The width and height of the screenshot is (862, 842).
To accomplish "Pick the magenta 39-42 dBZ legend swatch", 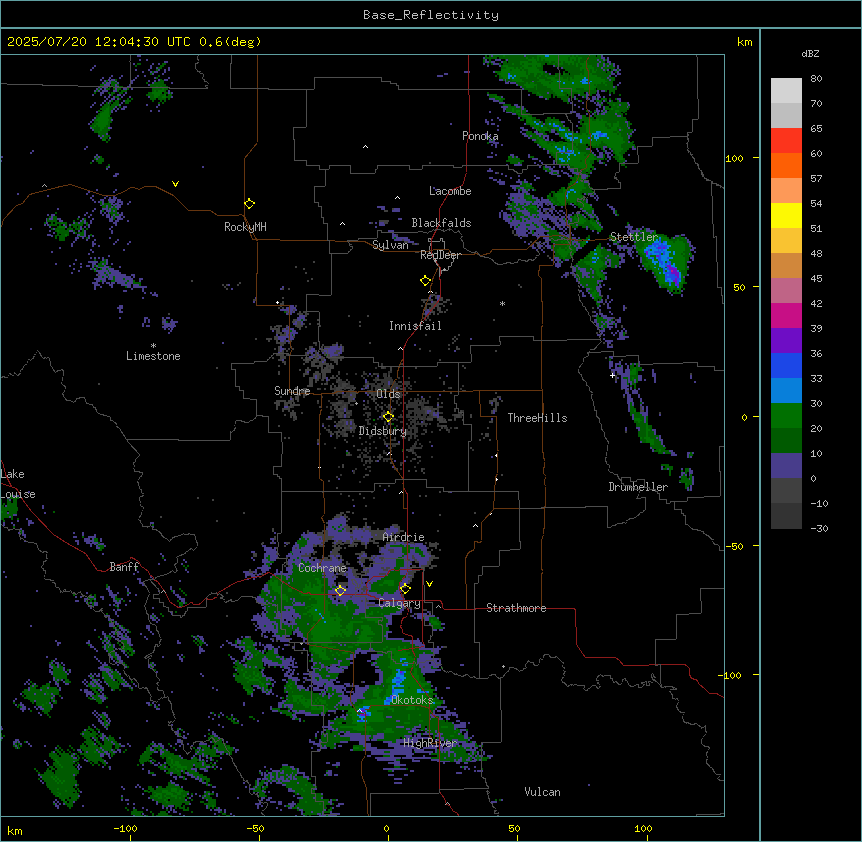I will point(786,316).
